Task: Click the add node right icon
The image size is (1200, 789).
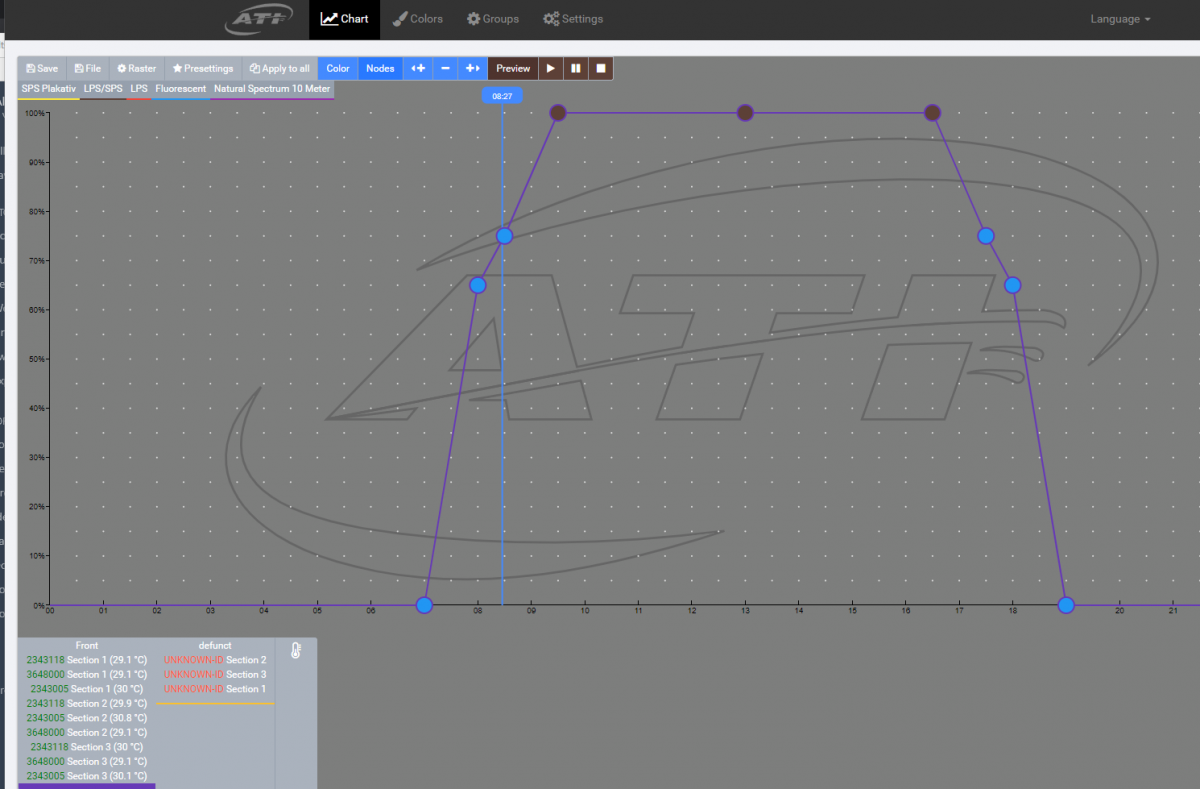Action: (473, 68)
